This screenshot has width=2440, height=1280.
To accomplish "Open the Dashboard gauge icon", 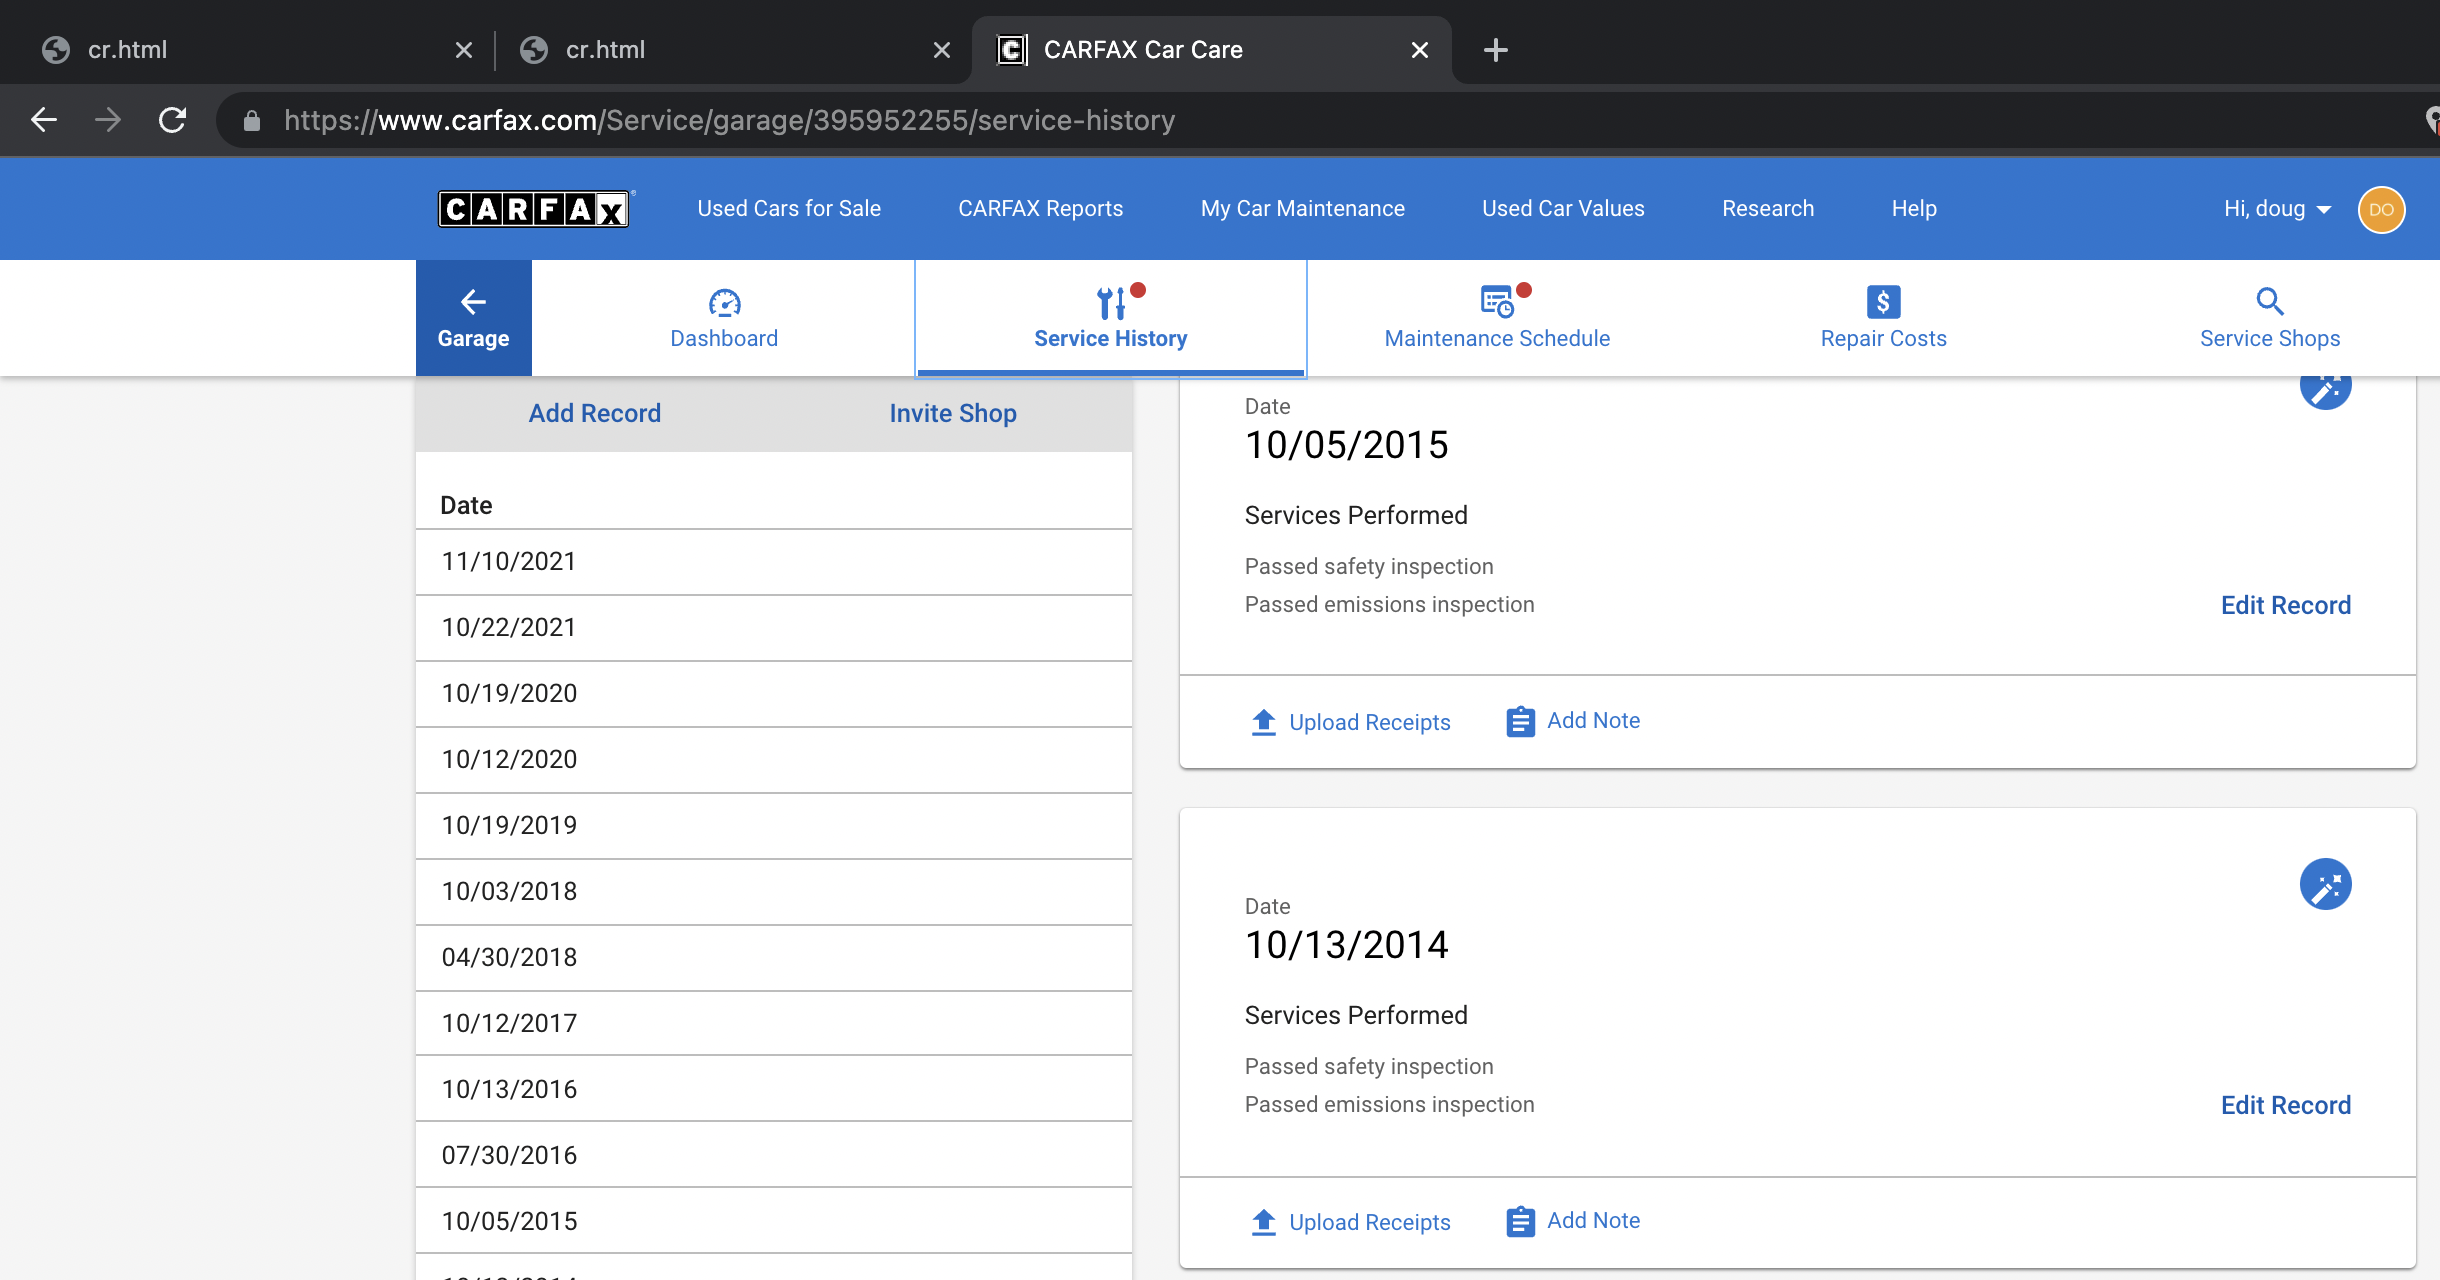I will 724,302.
